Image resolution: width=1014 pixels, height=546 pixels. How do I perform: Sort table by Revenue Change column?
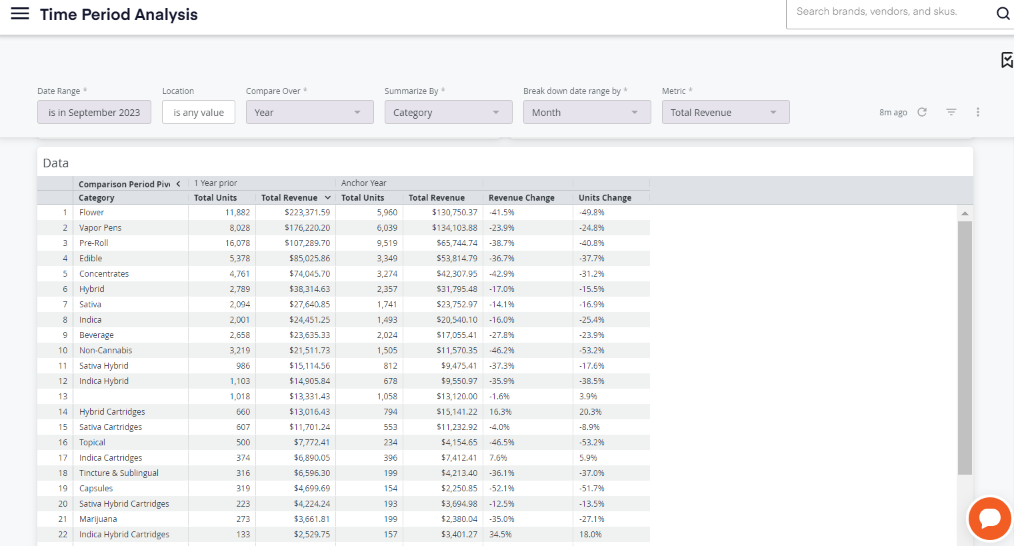[521, 198]
